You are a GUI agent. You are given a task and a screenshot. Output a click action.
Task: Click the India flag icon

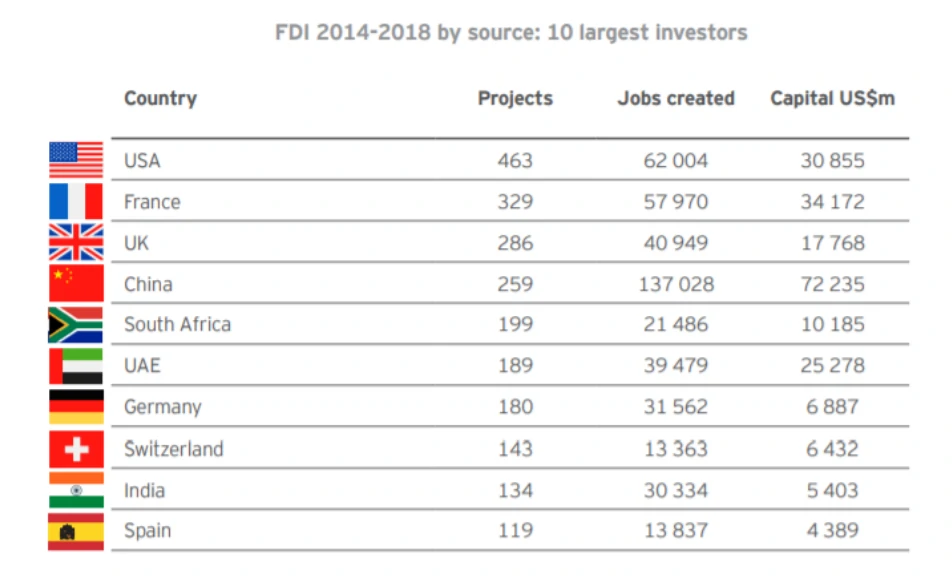[x=76, y=490]
